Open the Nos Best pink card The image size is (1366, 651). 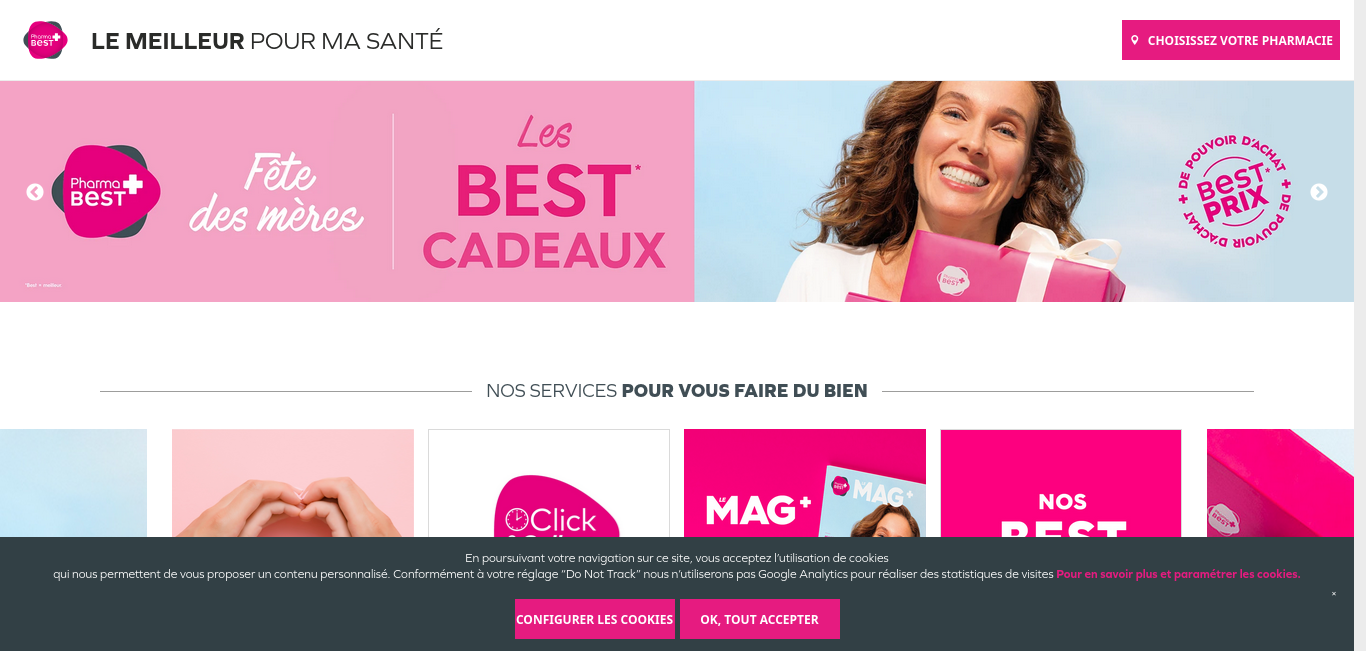click(1061, 484)
